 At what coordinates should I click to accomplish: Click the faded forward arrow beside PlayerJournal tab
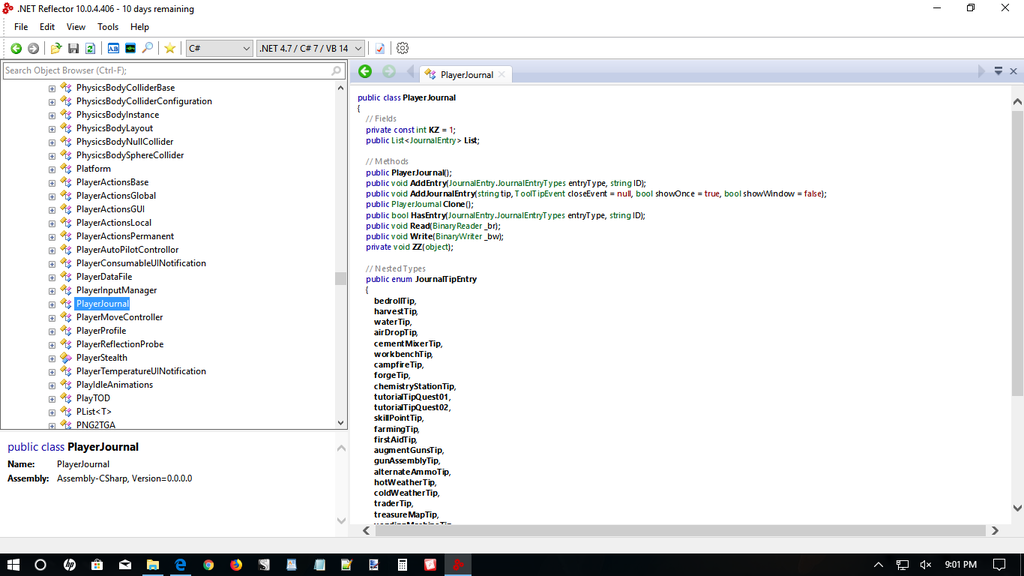[x=389, y=72]
